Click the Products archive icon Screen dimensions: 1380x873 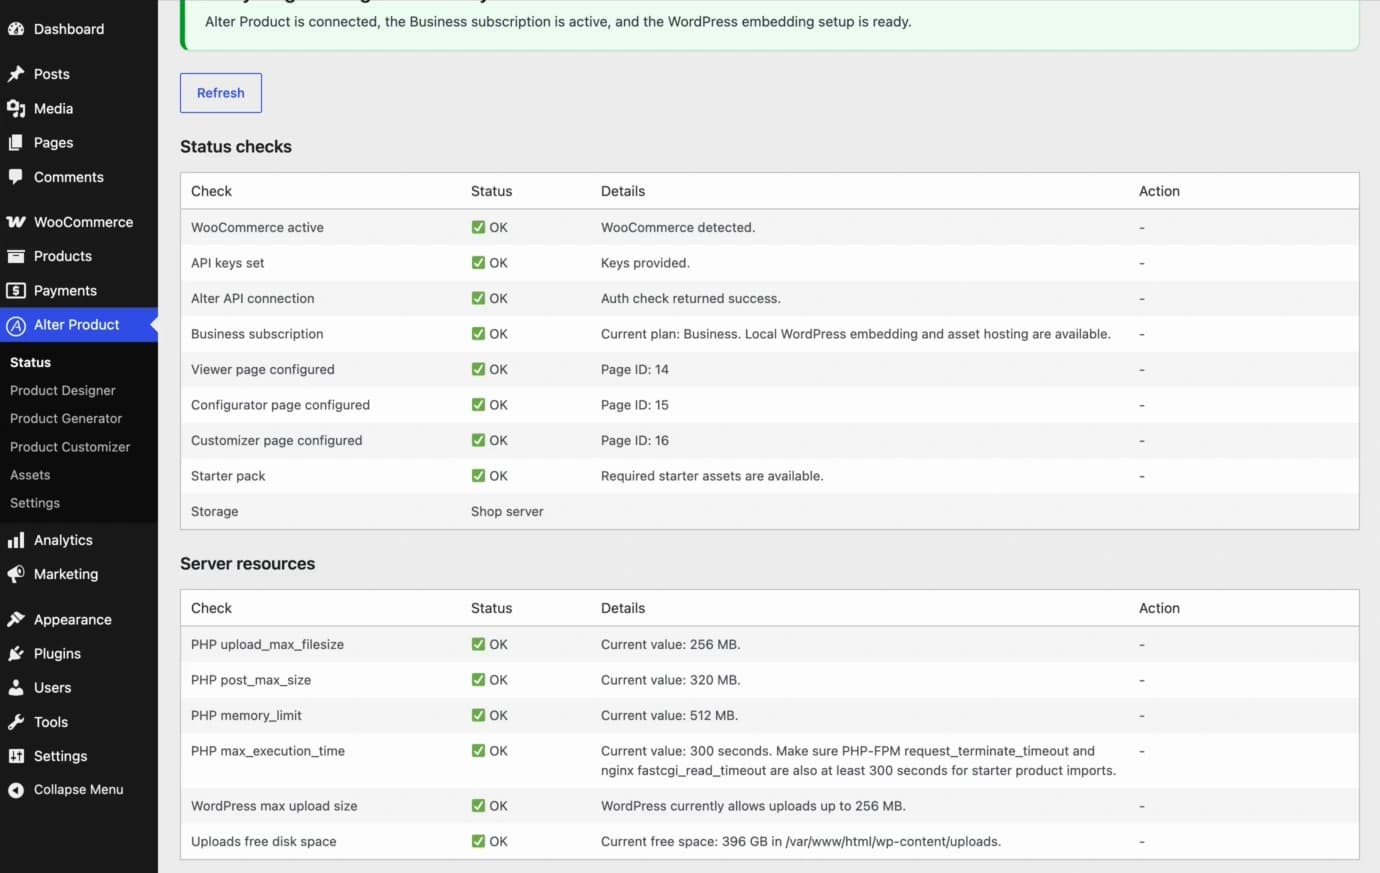click(x=16, y=256)
